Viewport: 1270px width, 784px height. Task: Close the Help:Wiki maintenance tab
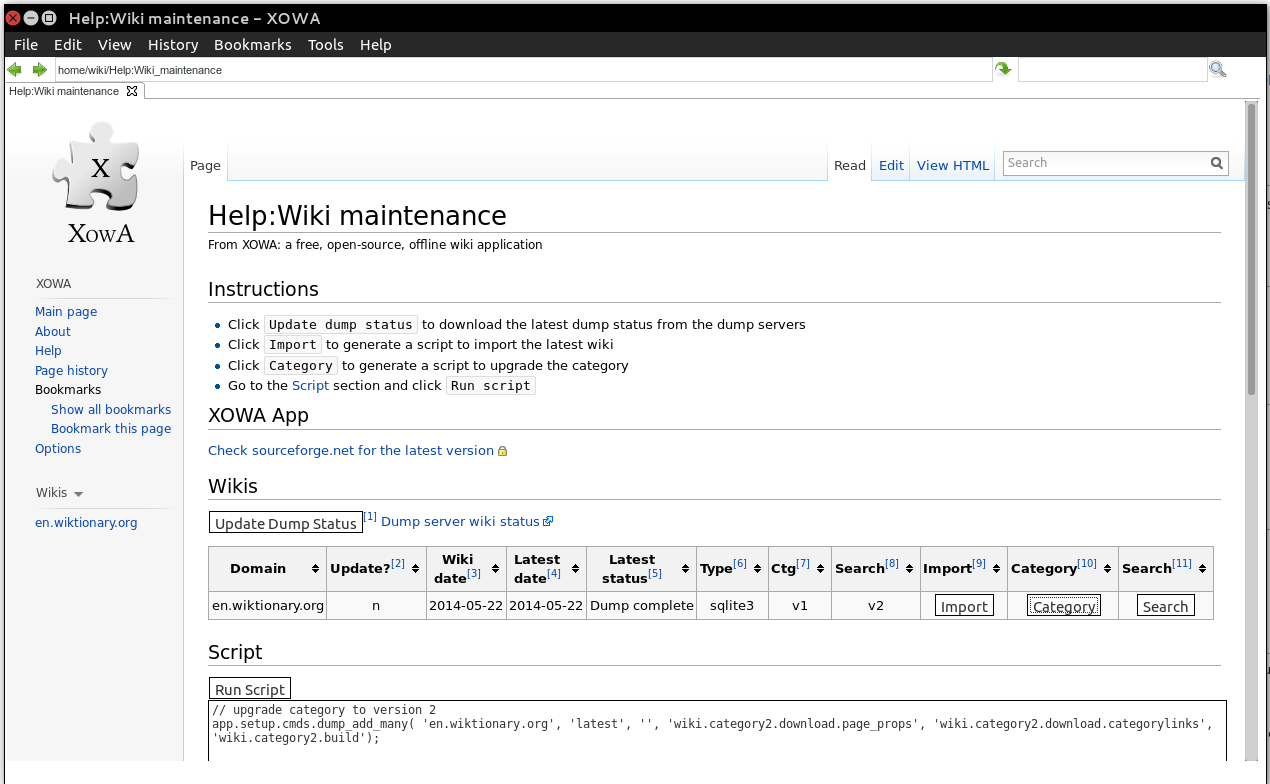coord(132,91)
